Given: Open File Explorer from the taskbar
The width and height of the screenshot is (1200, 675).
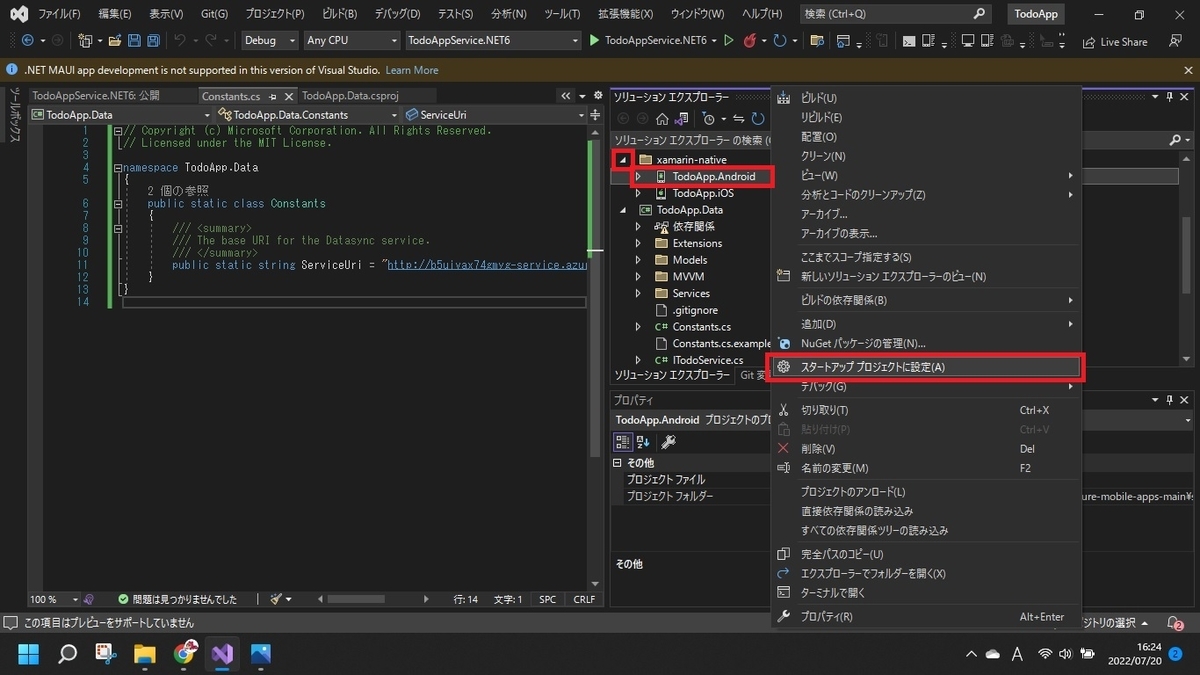Looking at the screenshot, I should click(145, 654).
